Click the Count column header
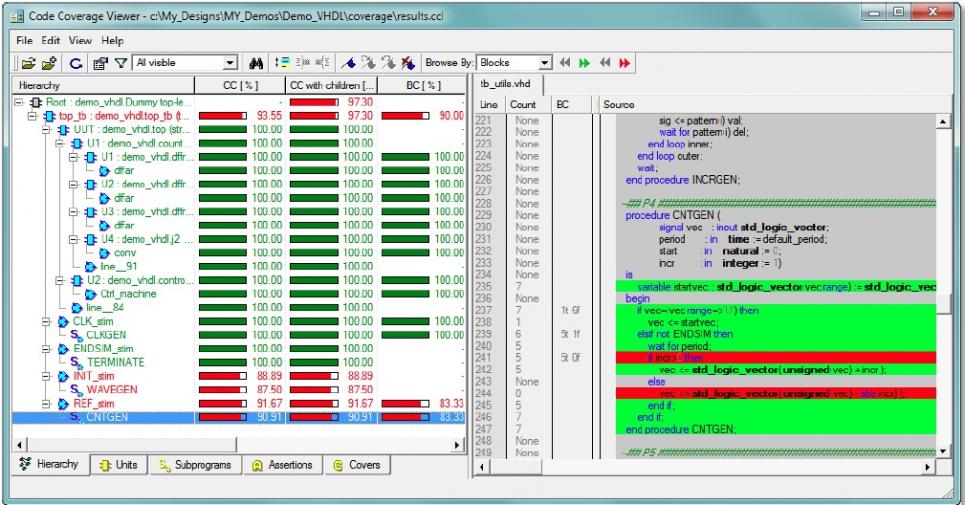 [x=527, y=105]
